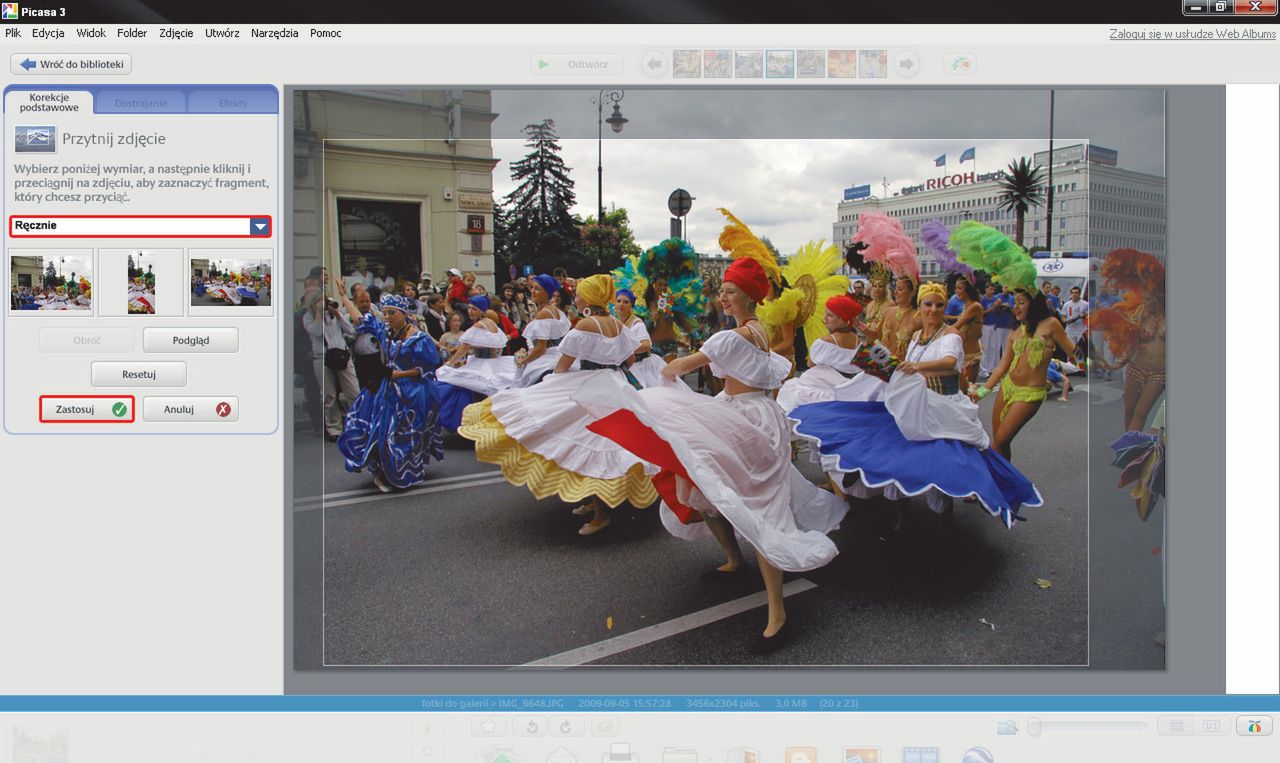Image resolution: width=1280 pixels, height=763 pixels.
Task: Select the first filmstrip thumbnail at top
Action: tap(687, 64)
